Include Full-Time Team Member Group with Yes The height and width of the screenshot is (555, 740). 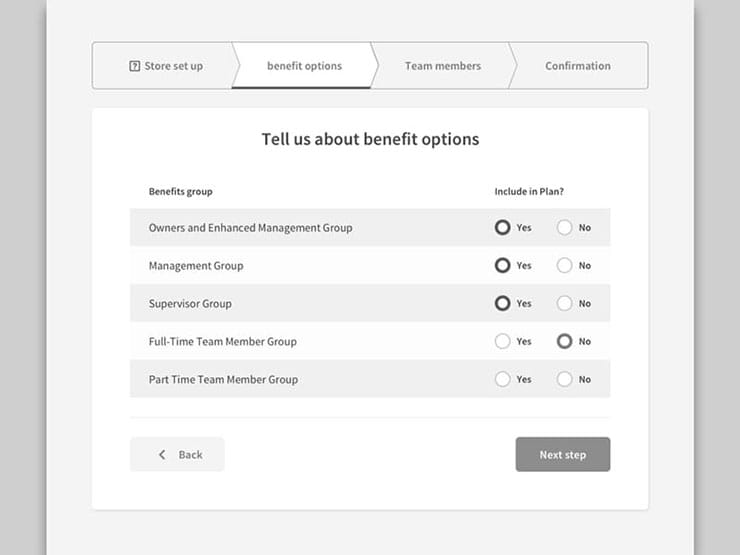tap(502, 342)
